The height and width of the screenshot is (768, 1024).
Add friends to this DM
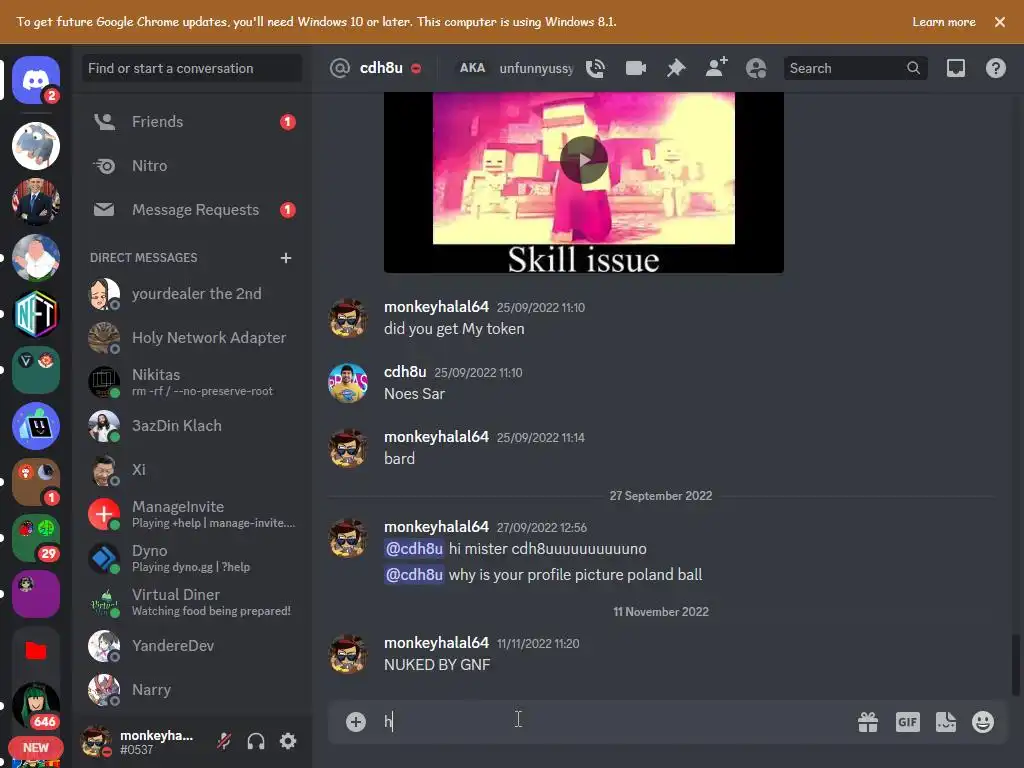point(716,68)
